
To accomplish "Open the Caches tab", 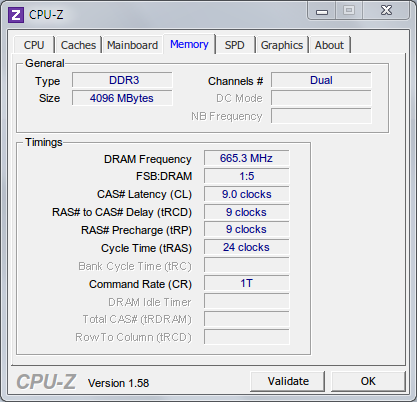I will click(x=78, y=45).
